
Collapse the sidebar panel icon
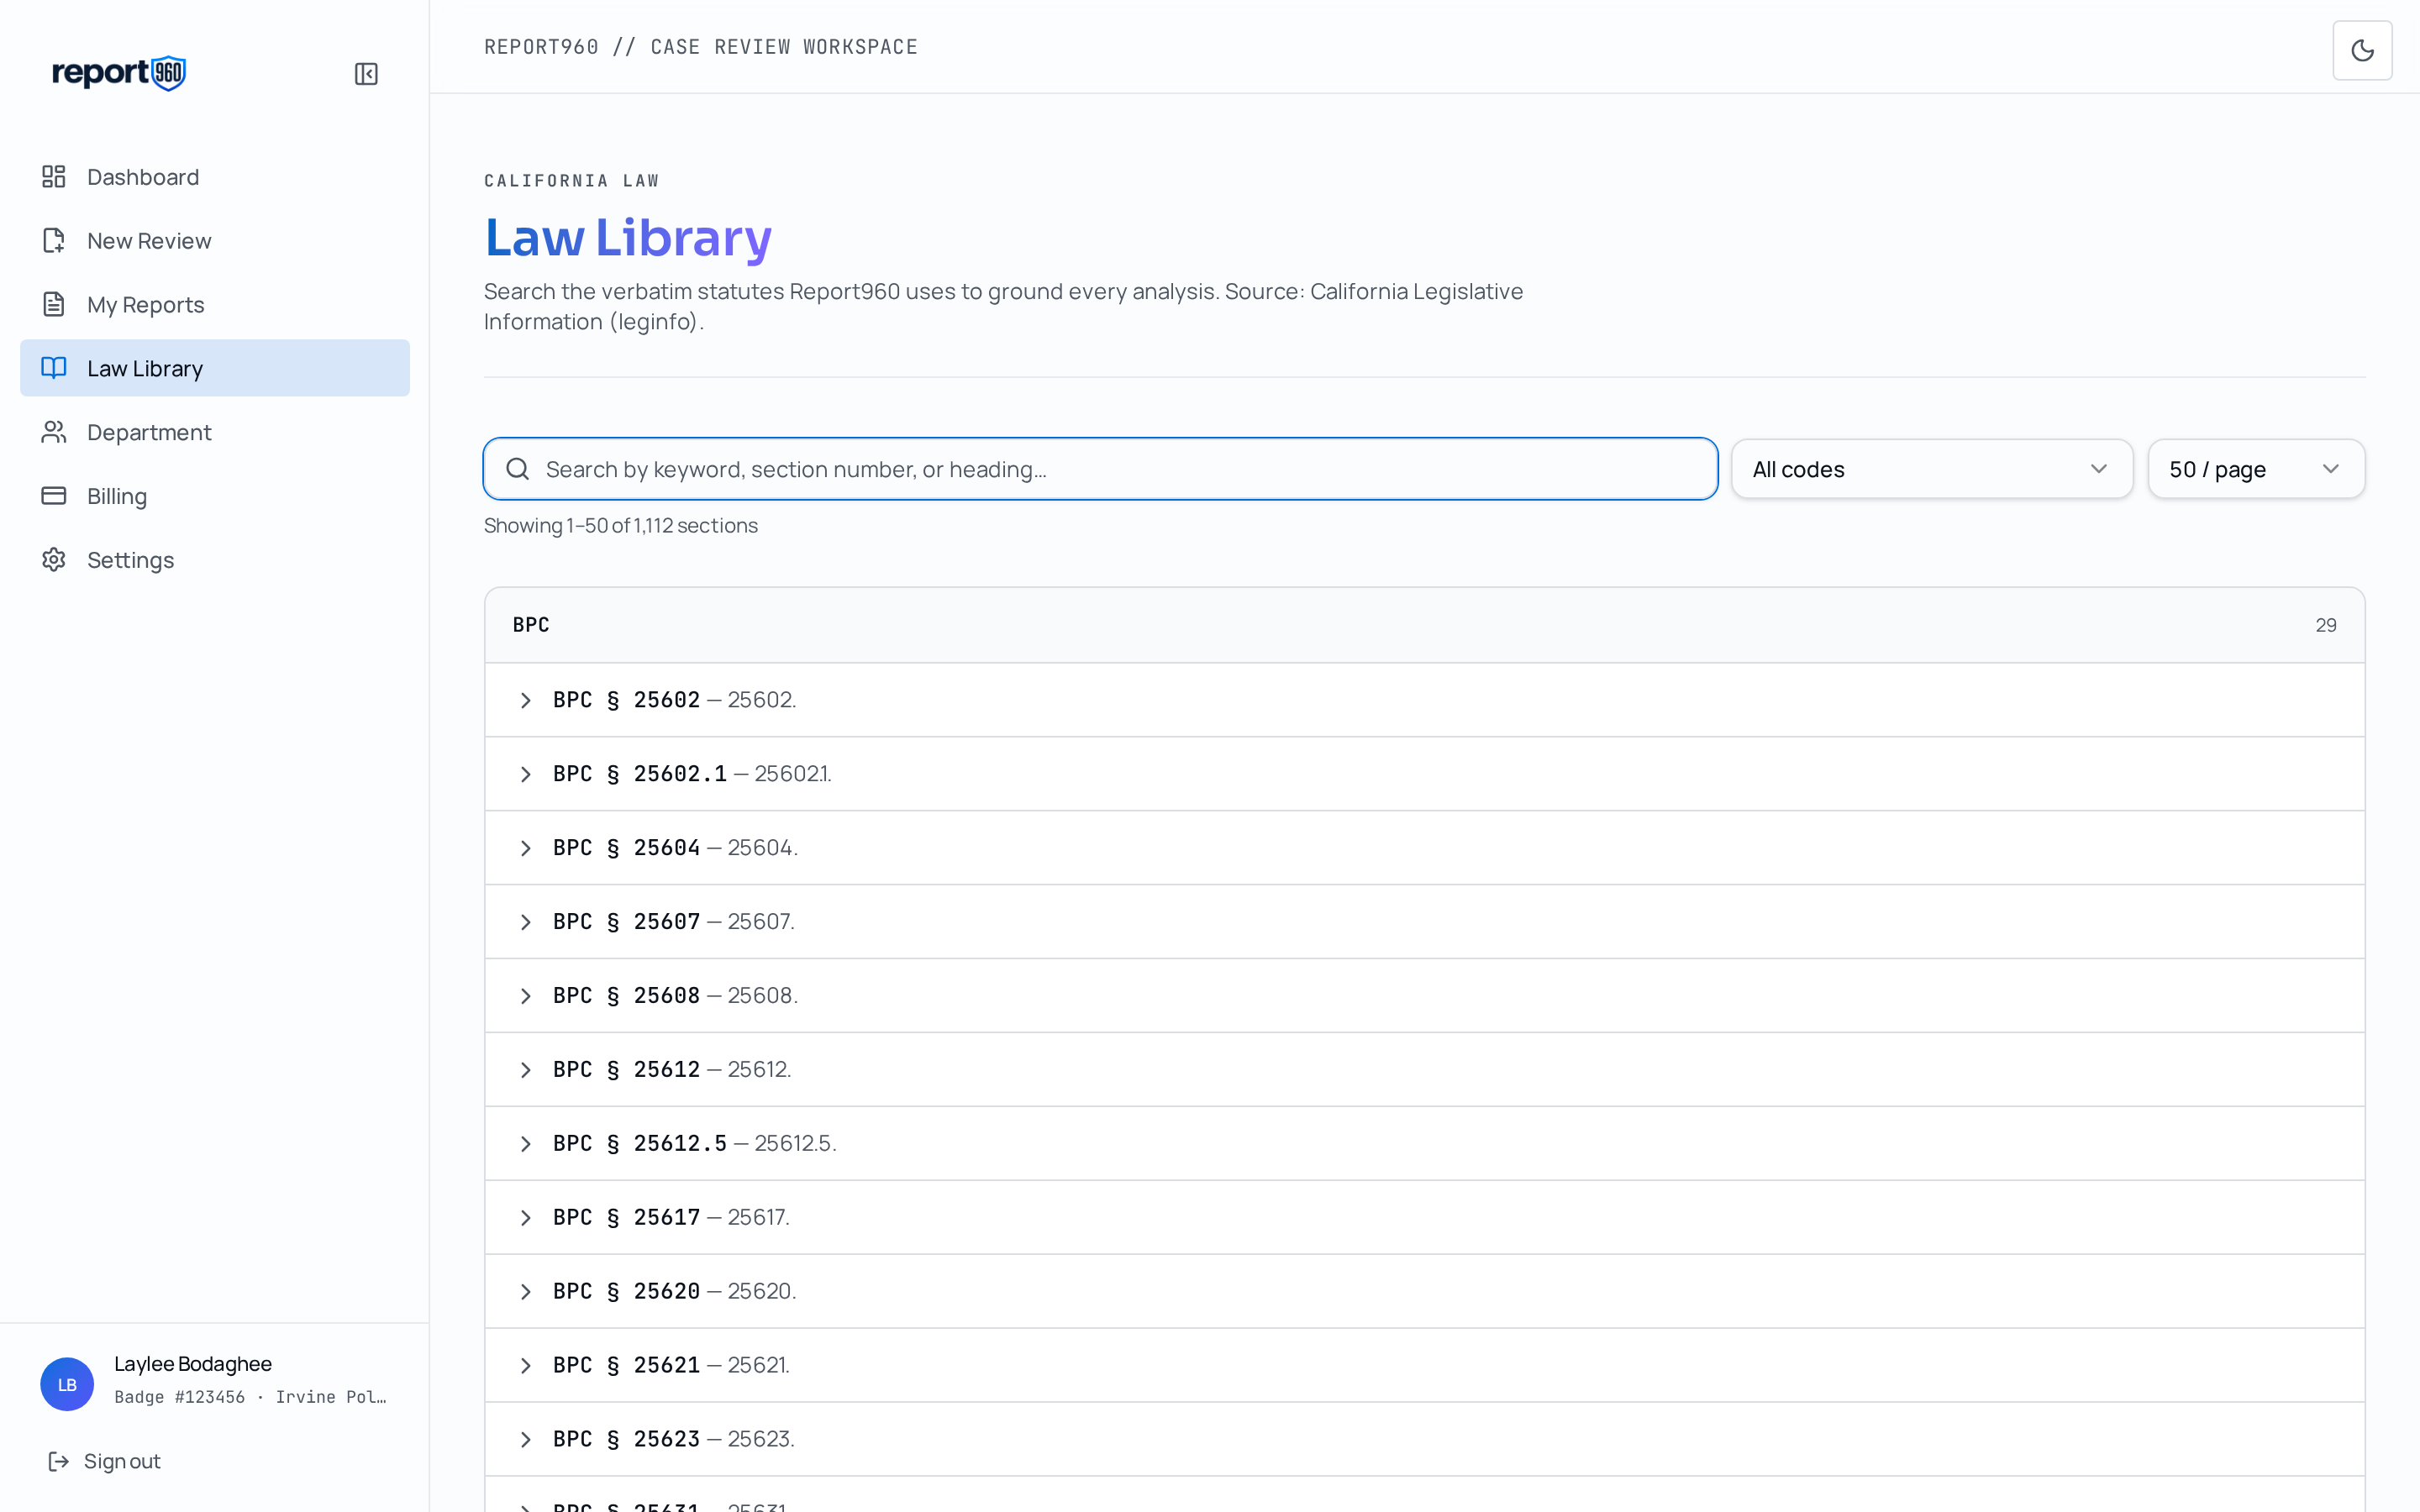366,74
